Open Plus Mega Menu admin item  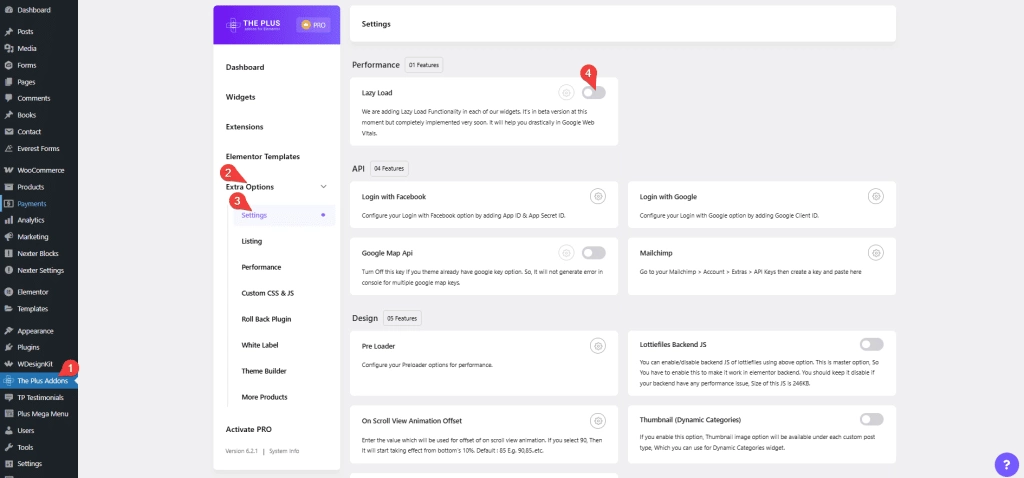pyautogui.click(x=39, y=414)
